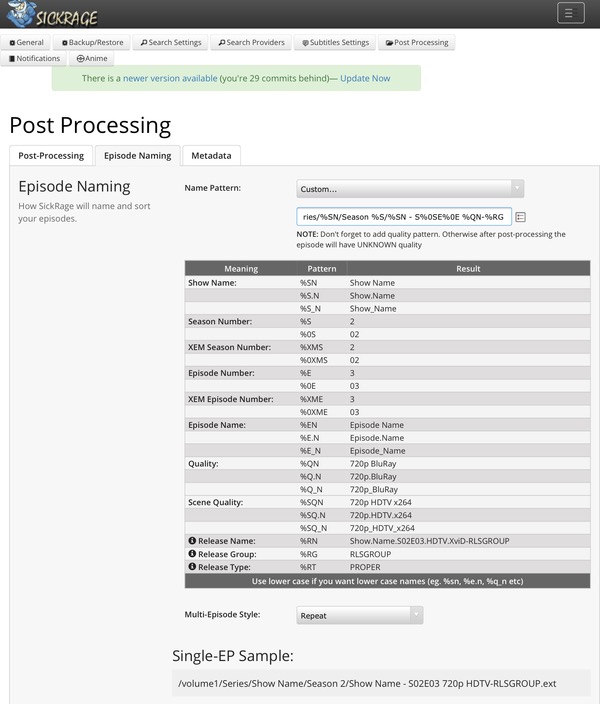Open the General settings page
600x704 pixels.
click(27, 43)
